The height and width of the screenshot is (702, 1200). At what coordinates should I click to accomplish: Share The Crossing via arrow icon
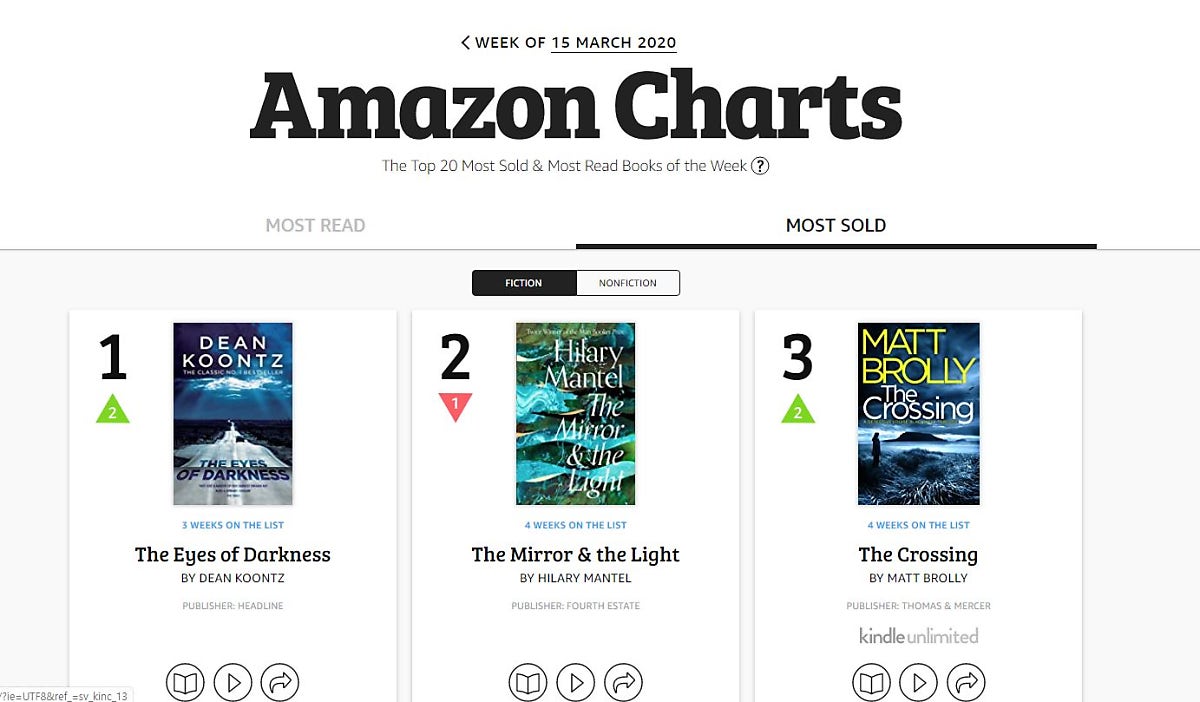[x=966, y=683]
